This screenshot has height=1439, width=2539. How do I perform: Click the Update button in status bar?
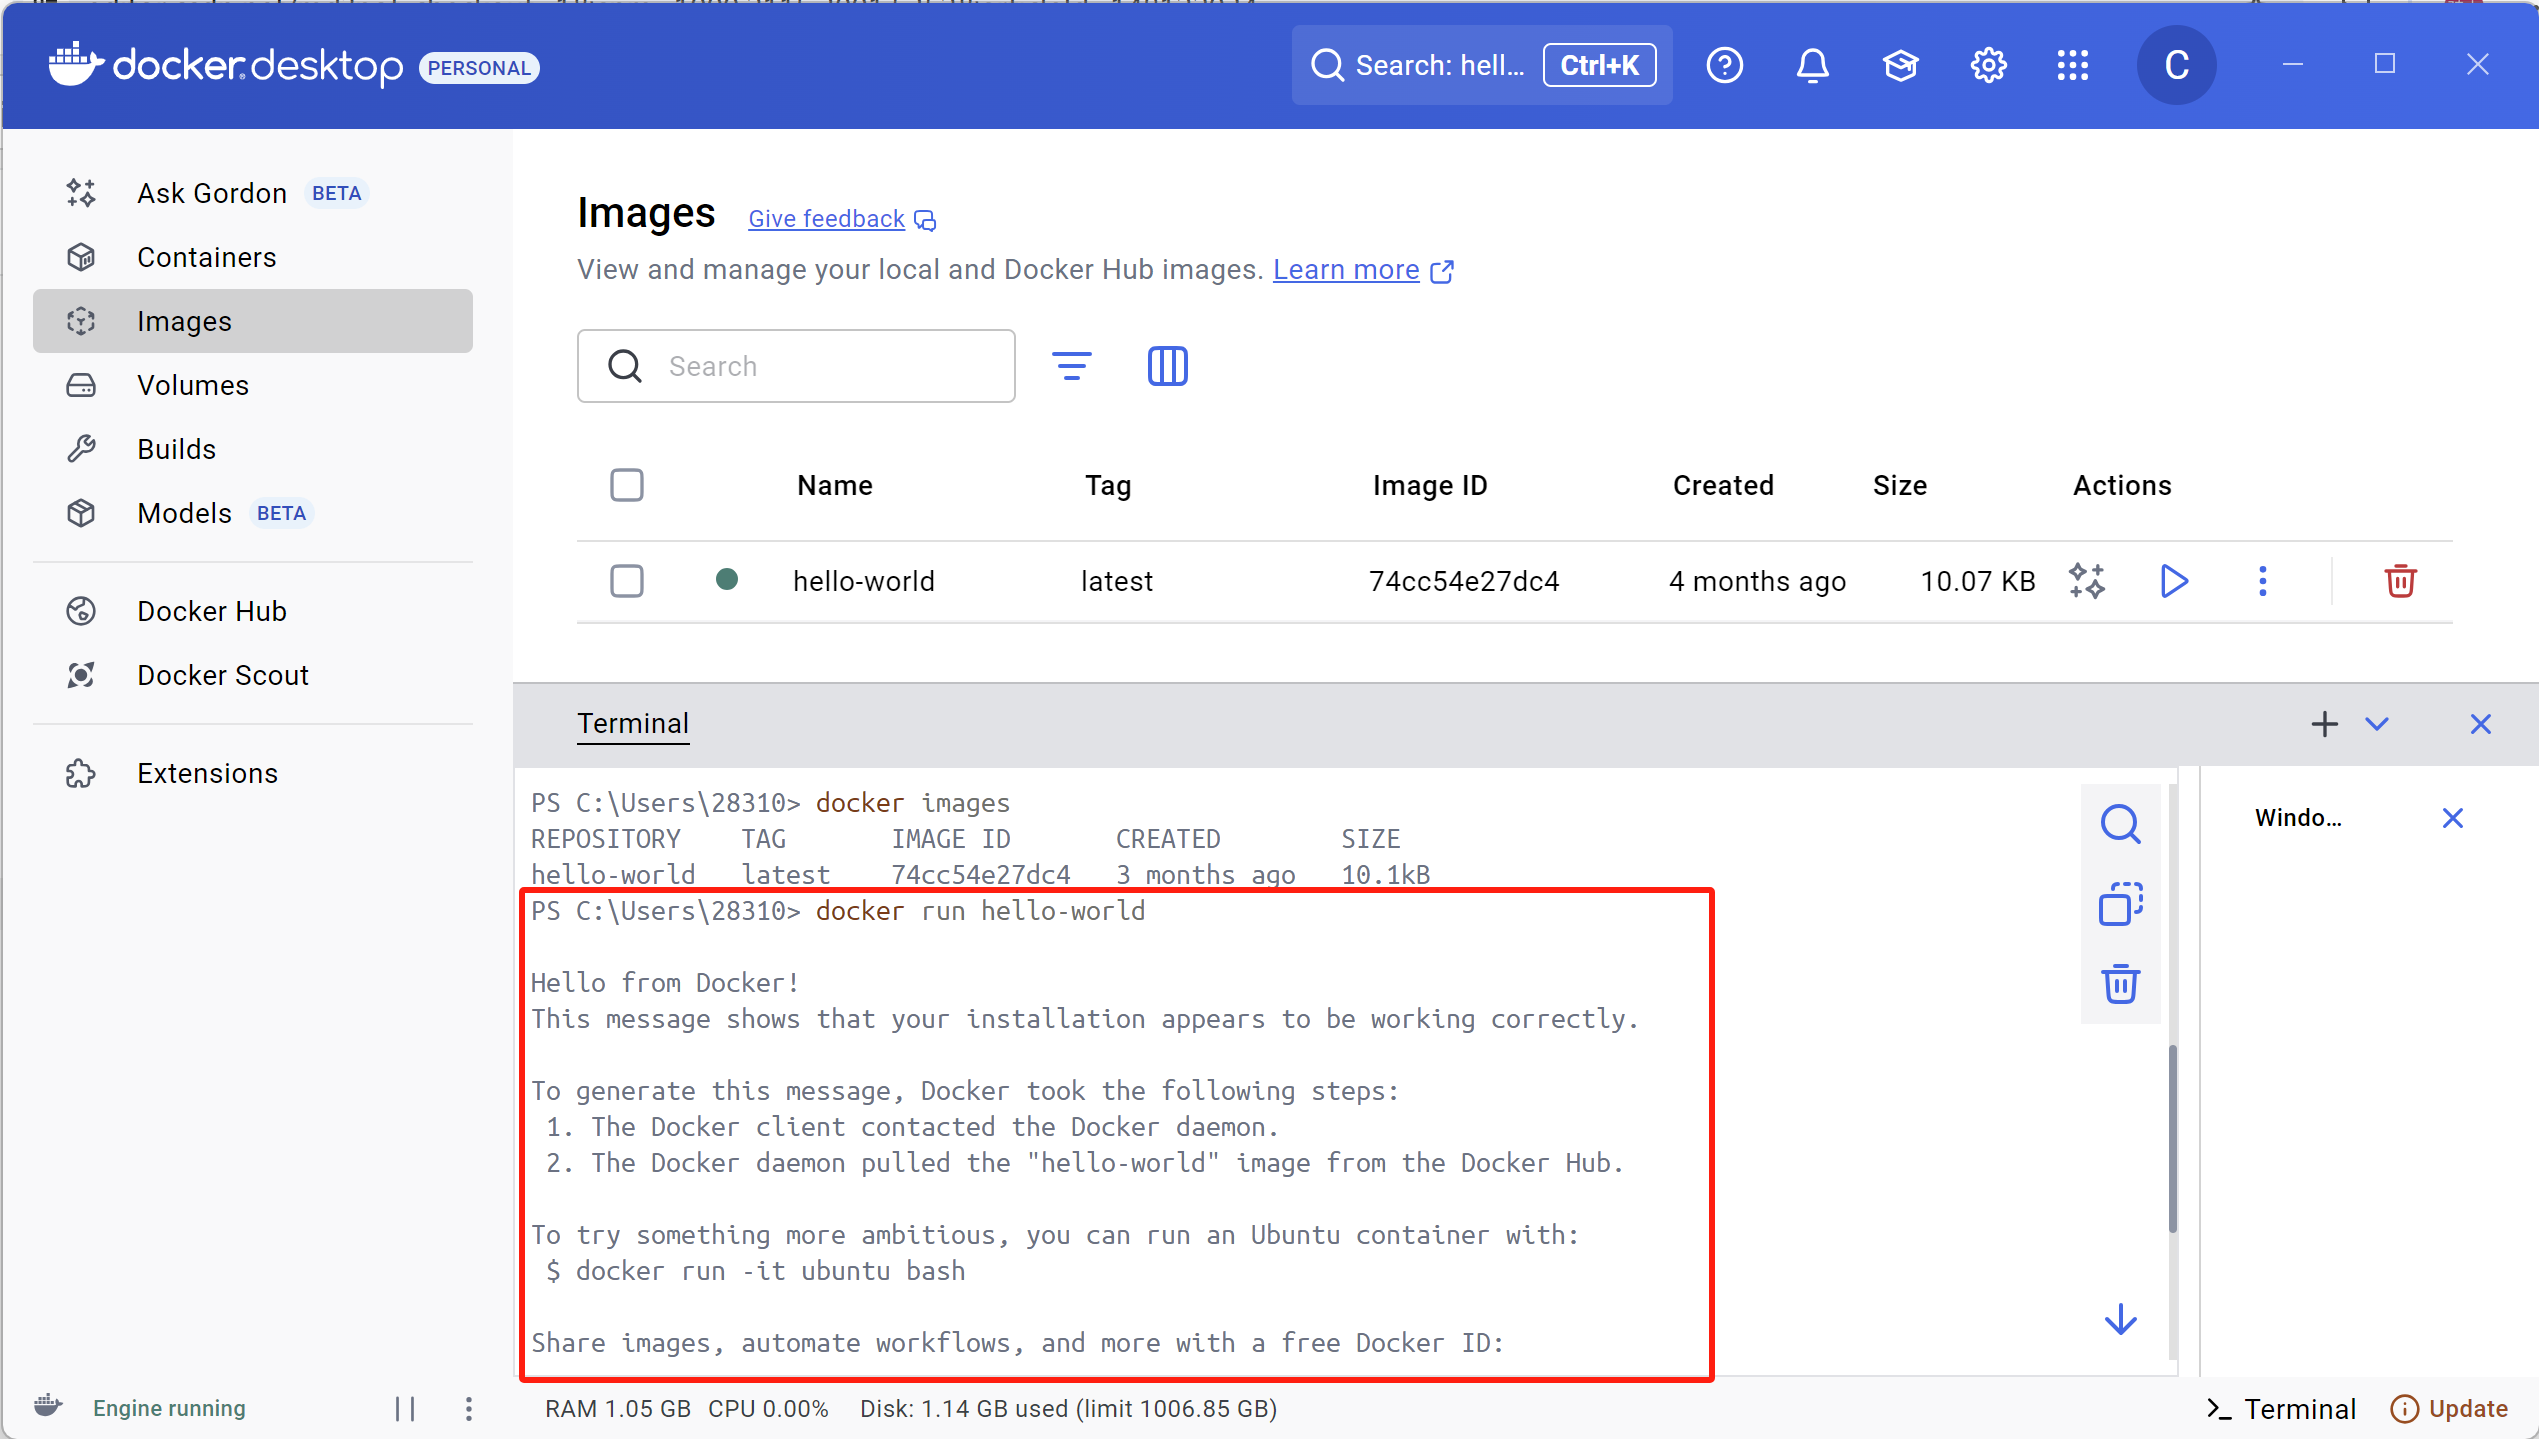point(2449,1408)
